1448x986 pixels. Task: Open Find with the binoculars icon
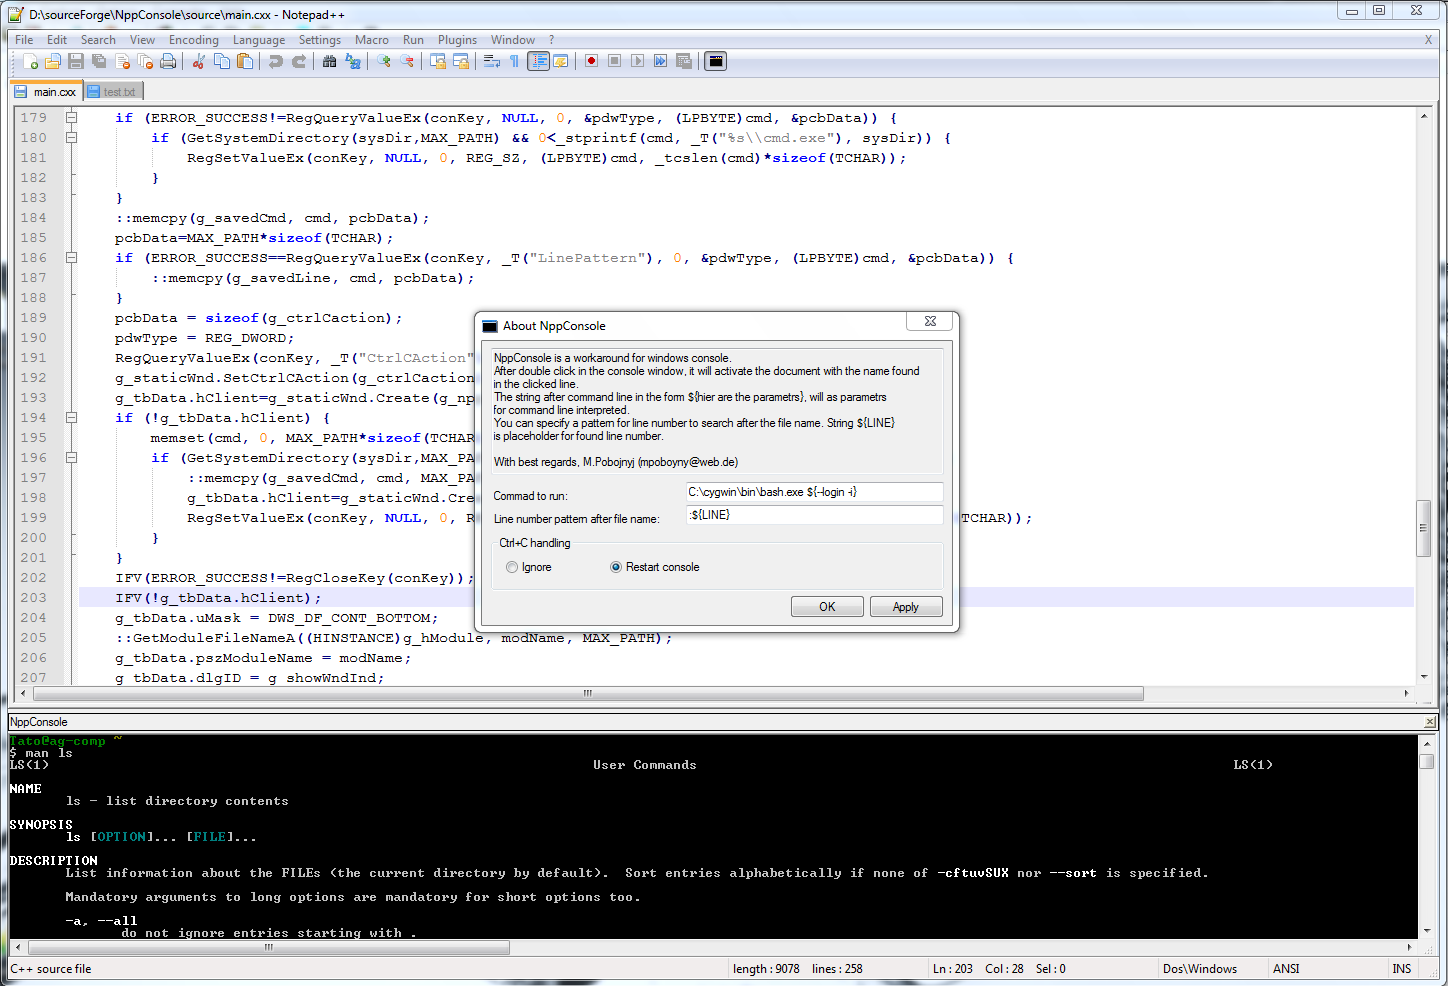(329, 61)
